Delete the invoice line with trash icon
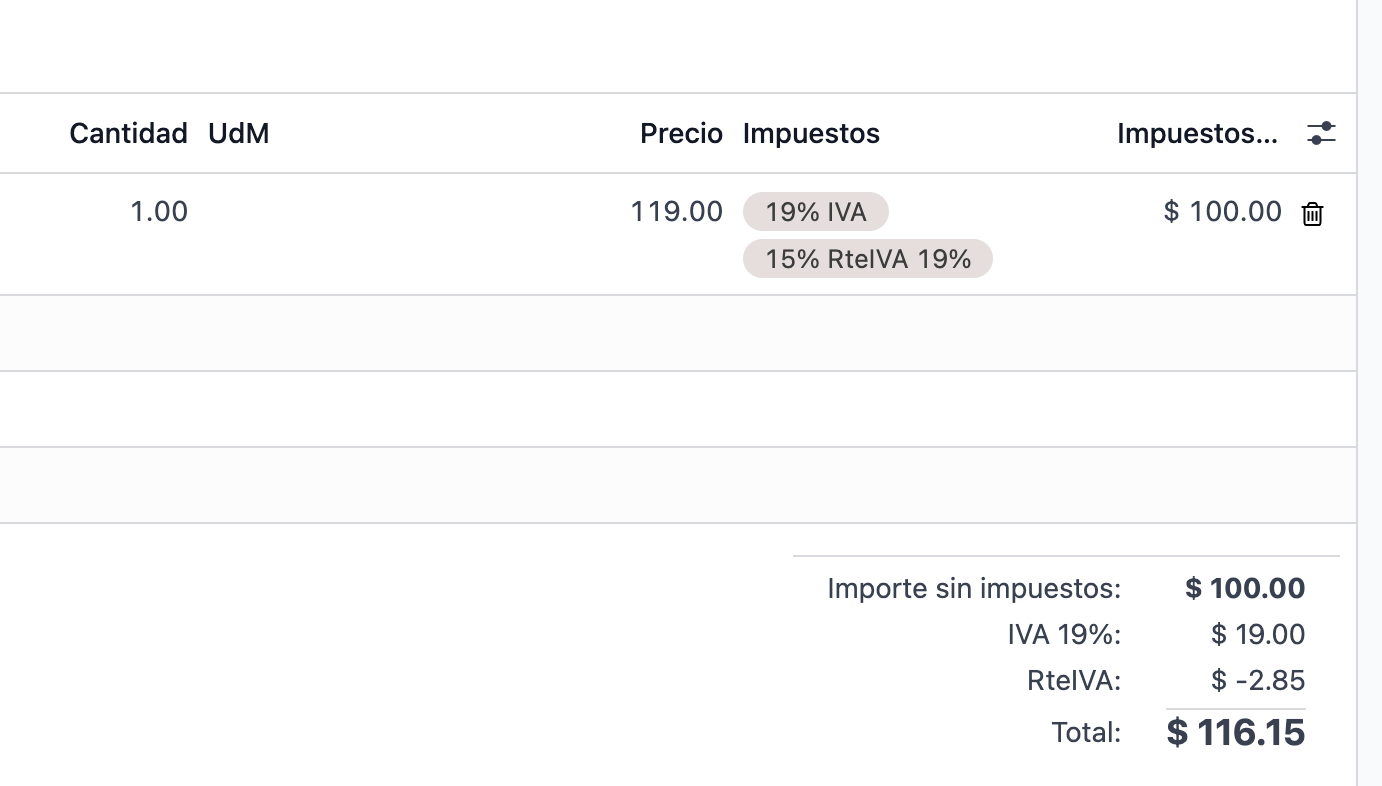1382x786 pixels. click(1312, 213)
